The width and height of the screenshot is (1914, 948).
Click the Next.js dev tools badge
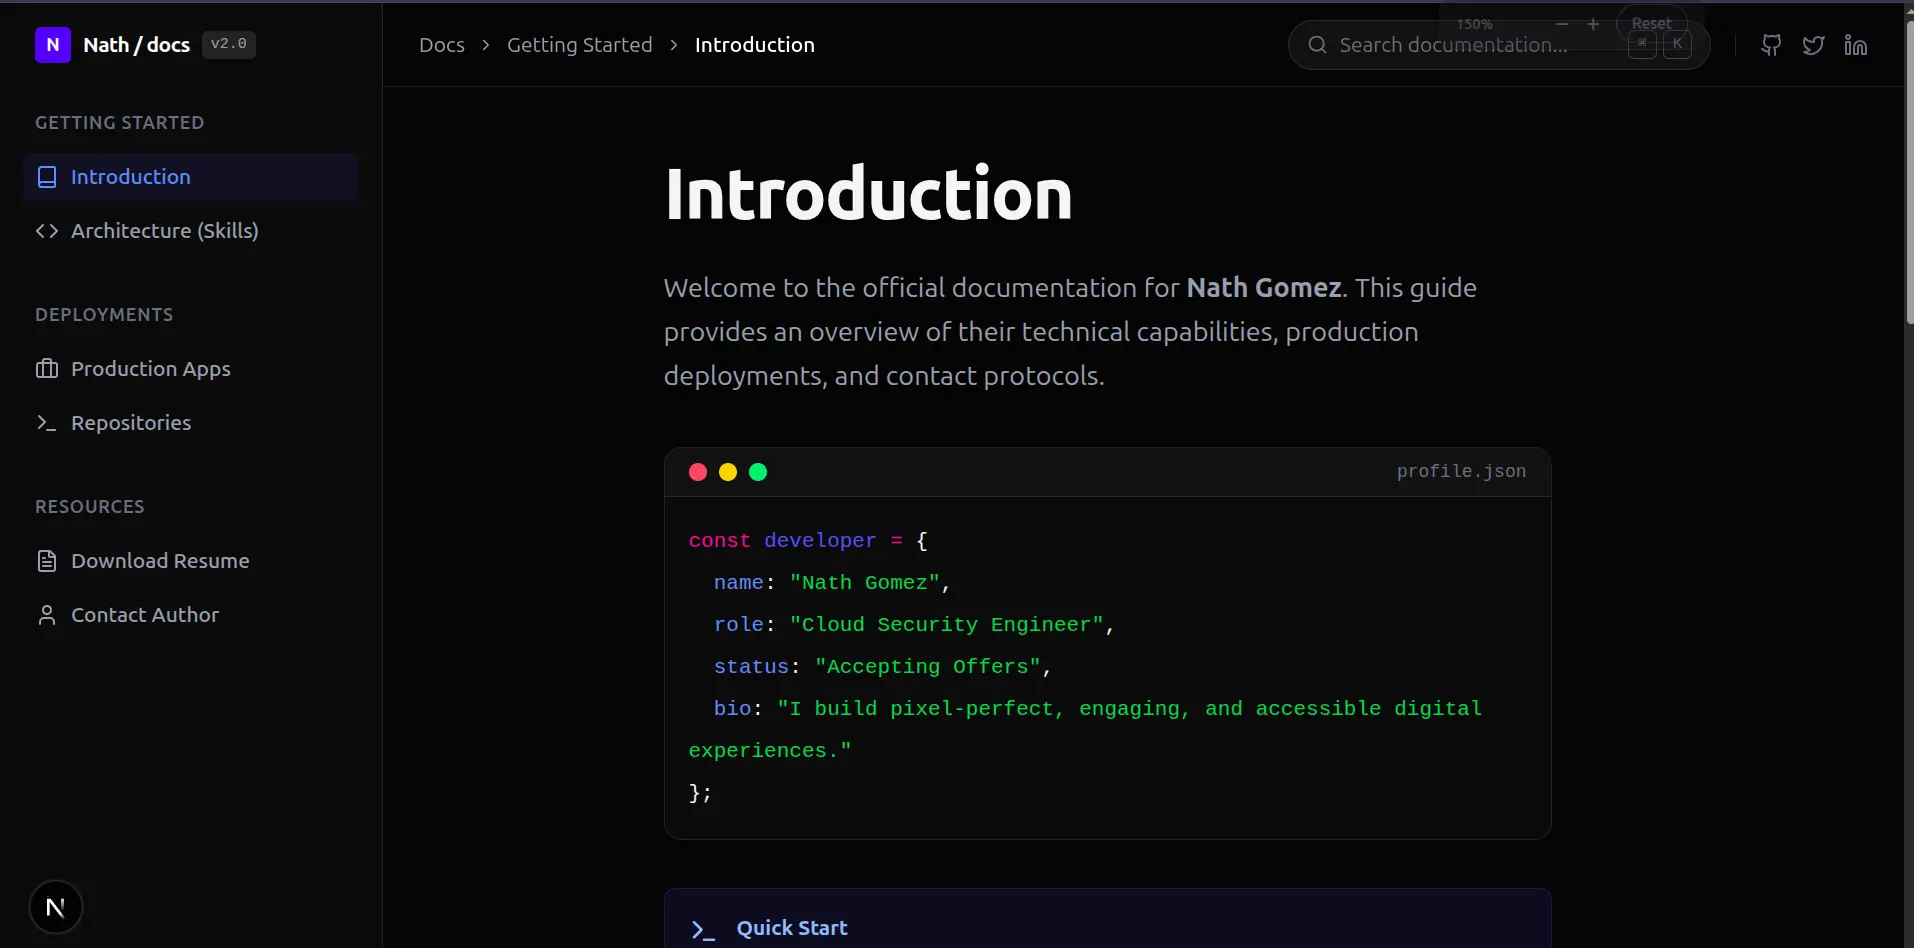coord(56,907)
